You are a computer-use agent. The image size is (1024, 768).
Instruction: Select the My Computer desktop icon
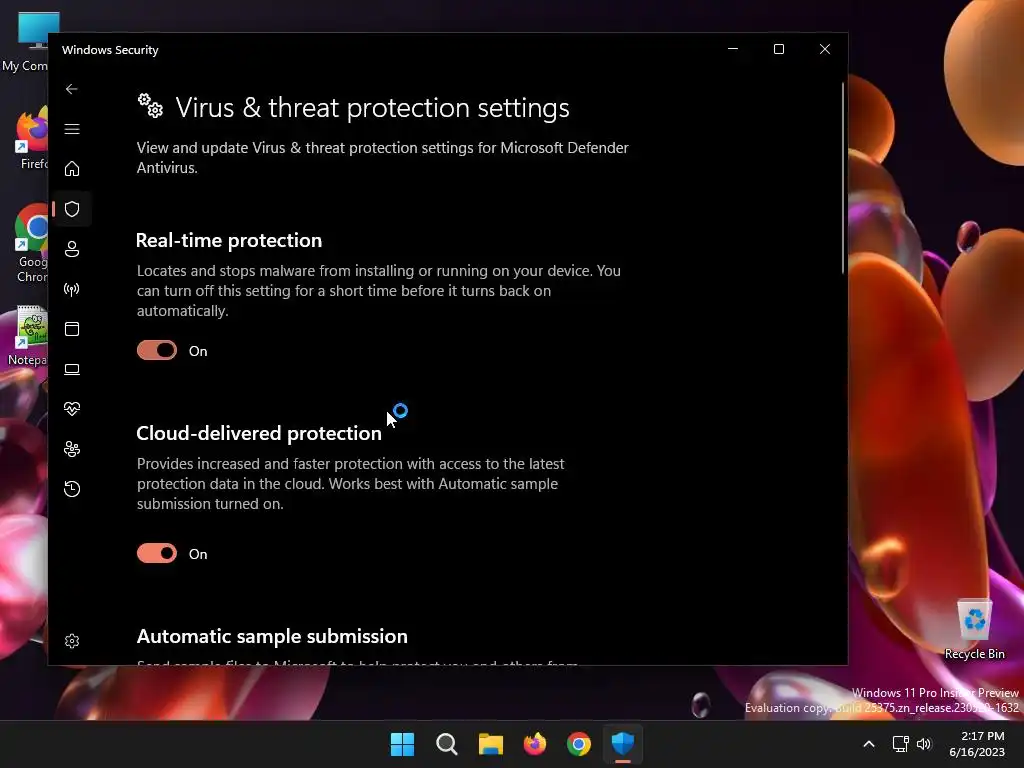[26, 42]
